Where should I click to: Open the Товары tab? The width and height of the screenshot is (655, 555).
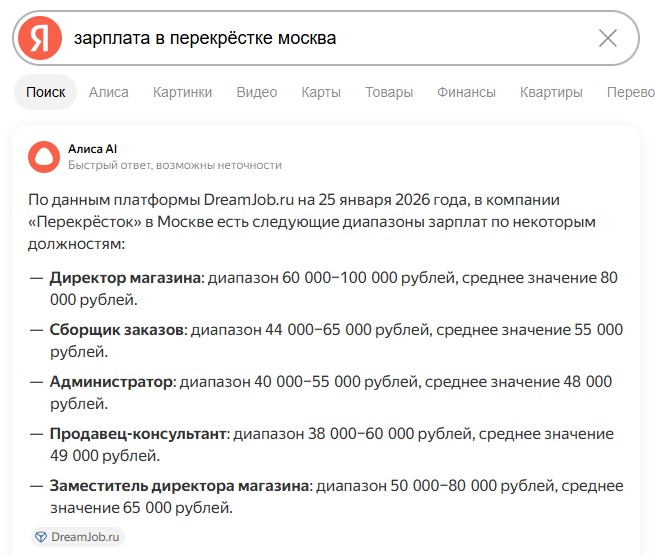(x=389, y=92)
